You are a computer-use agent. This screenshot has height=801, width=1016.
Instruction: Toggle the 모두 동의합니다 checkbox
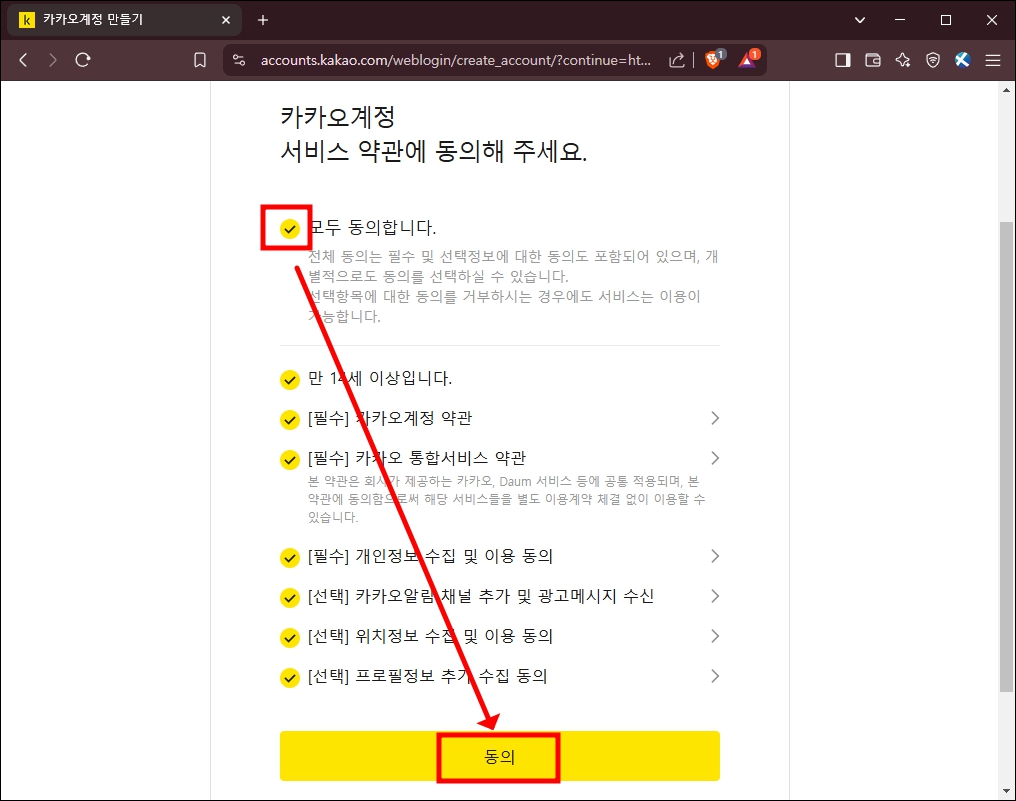pos(290,228)
